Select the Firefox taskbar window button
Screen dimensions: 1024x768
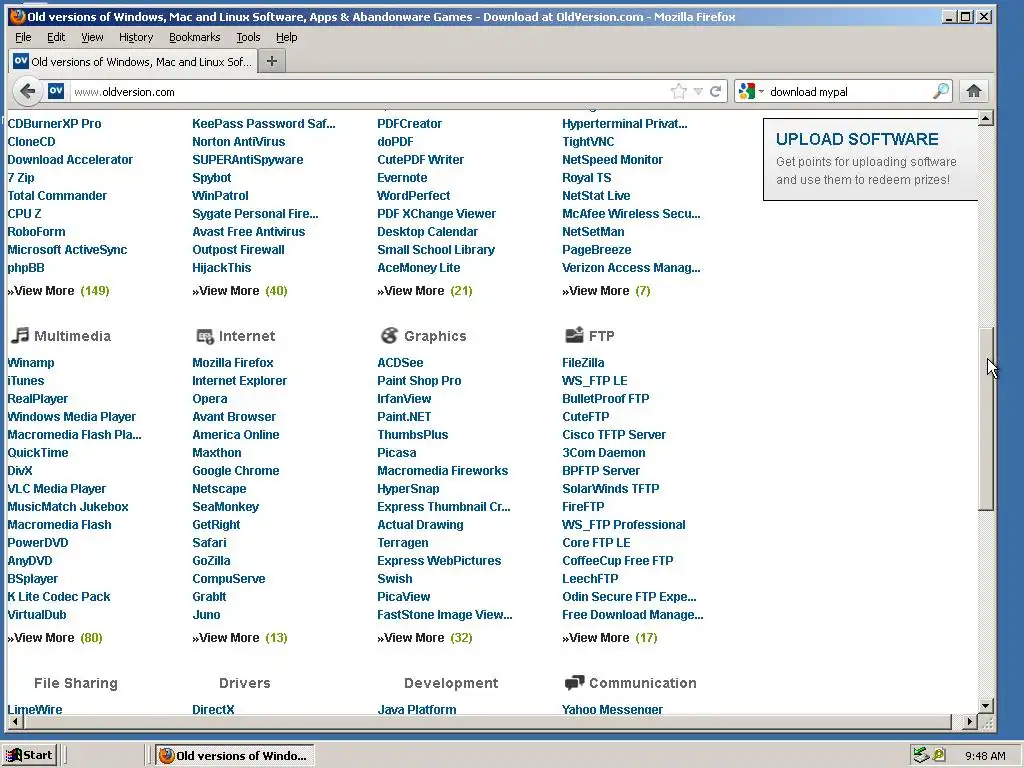click(235, 756)
